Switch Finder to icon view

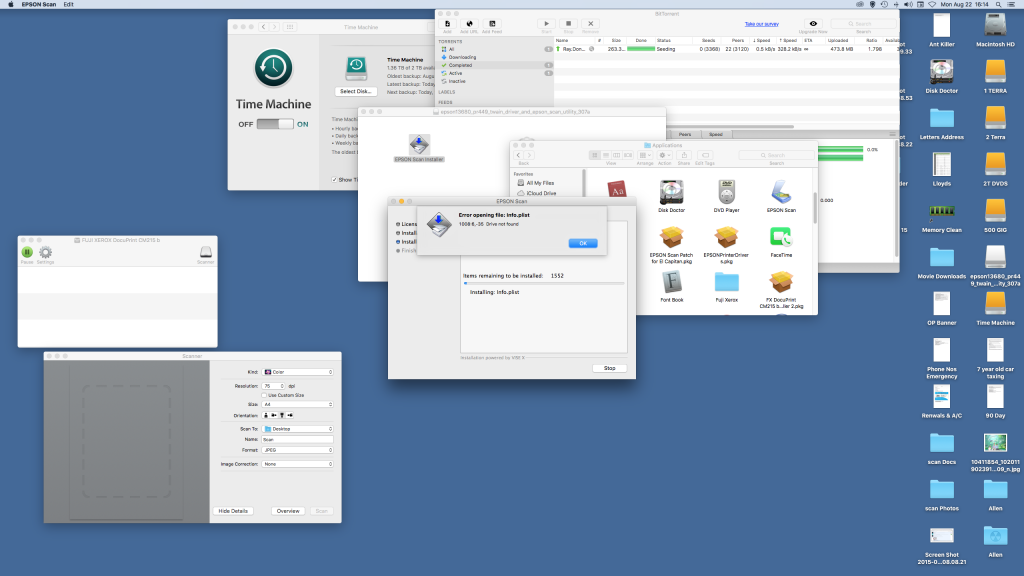click(594, 155)
